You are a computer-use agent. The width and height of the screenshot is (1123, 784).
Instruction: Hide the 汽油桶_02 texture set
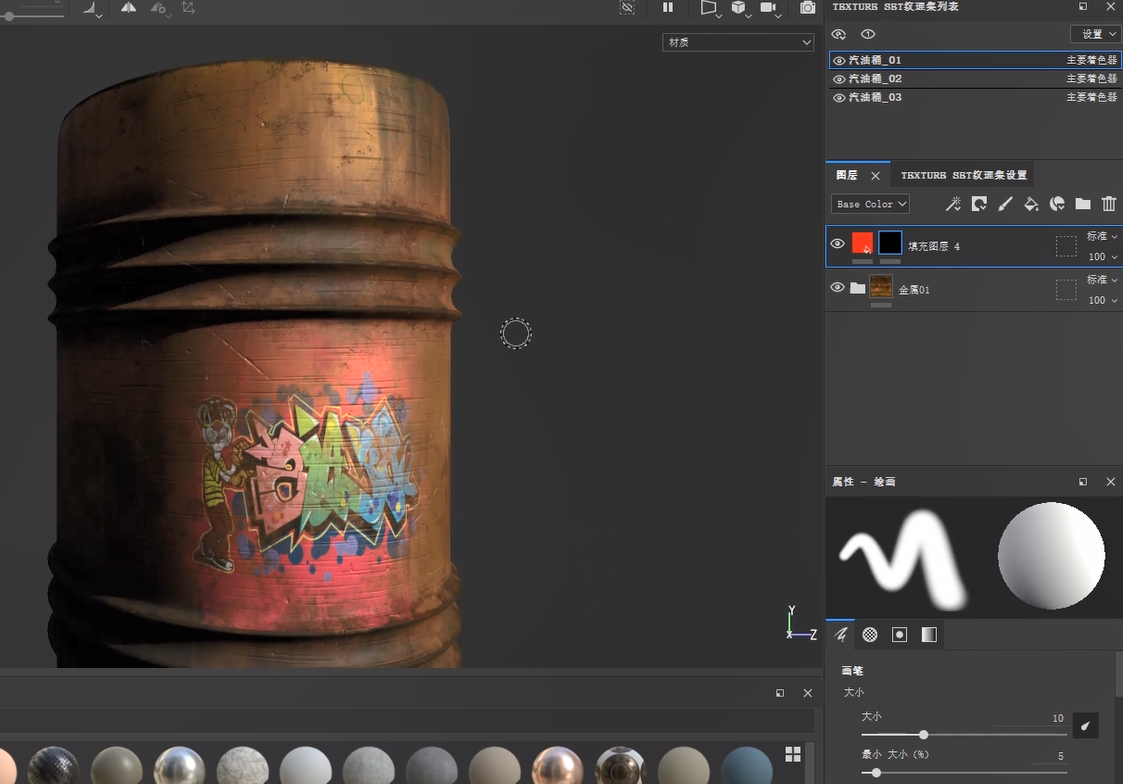[x=839, y=79]
